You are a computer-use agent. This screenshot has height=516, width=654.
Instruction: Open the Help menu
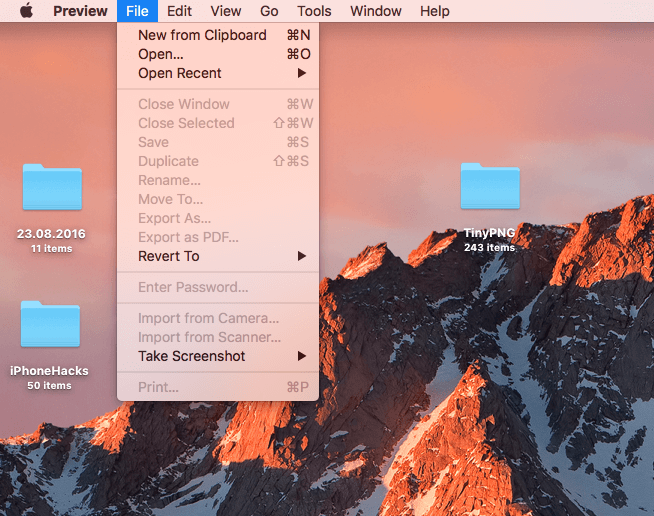[434, 11]
